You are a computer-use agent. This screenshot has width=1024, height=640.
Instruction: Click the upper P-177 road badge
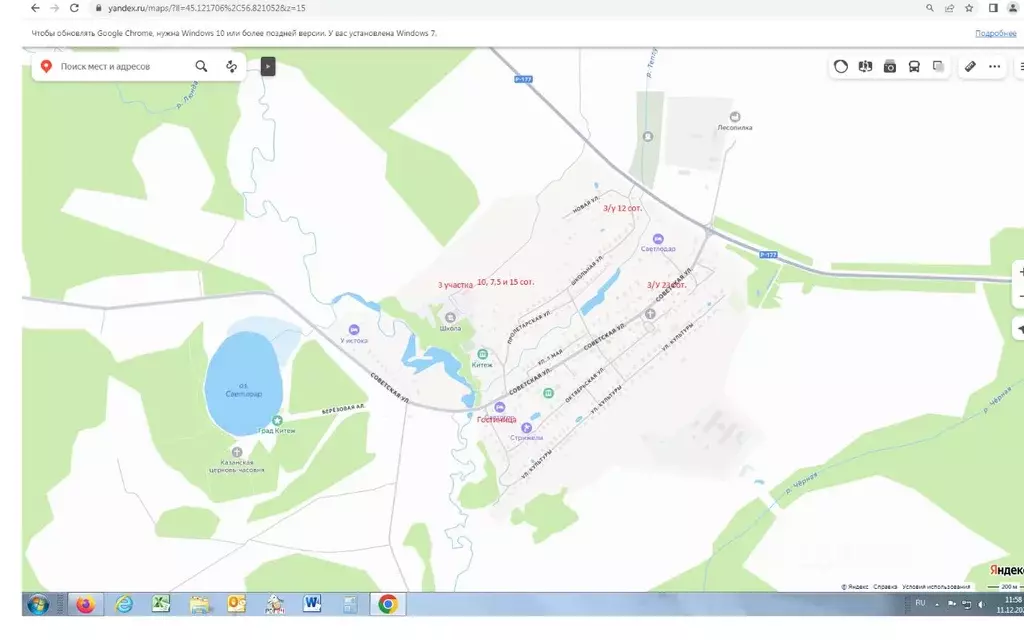coord(523,79)
